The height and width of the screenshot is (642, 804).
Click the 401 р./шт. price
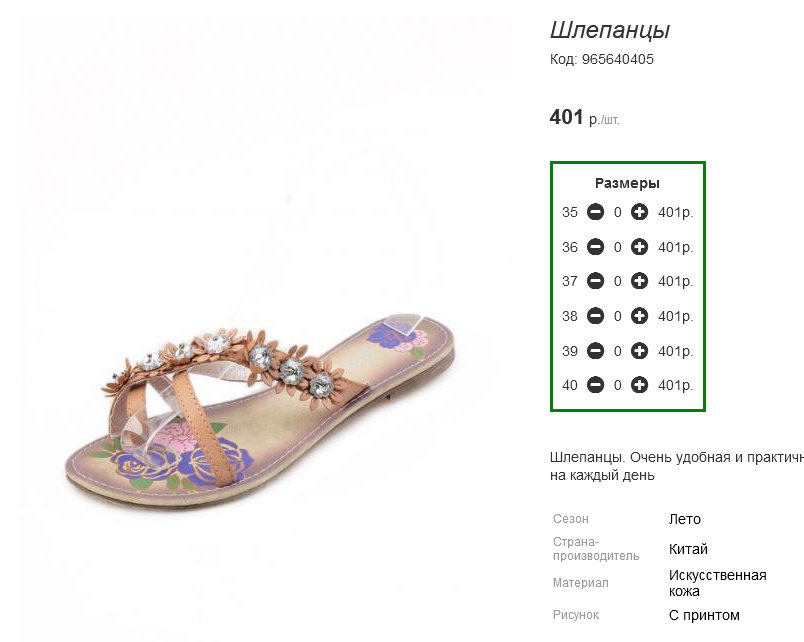pyautogui.click(x=585, y=117)
